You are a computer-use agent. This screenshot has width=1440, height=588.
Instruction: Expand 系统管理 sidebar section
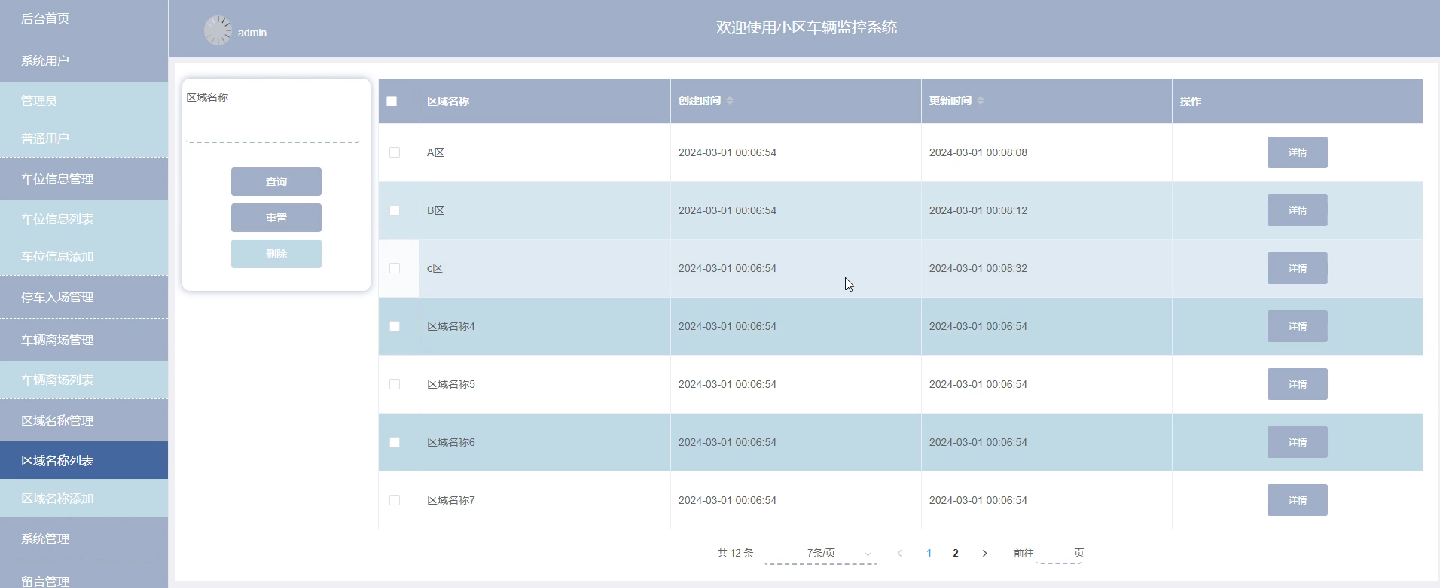click(84, 539)
